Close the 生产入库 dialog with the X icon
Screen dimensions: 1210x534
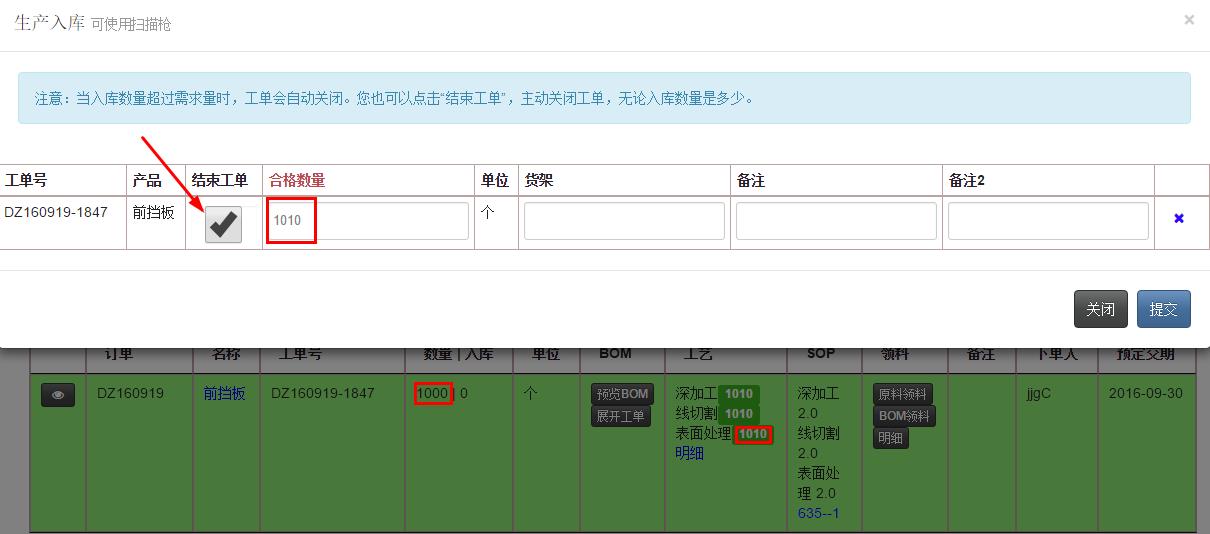click(1188, 20)
